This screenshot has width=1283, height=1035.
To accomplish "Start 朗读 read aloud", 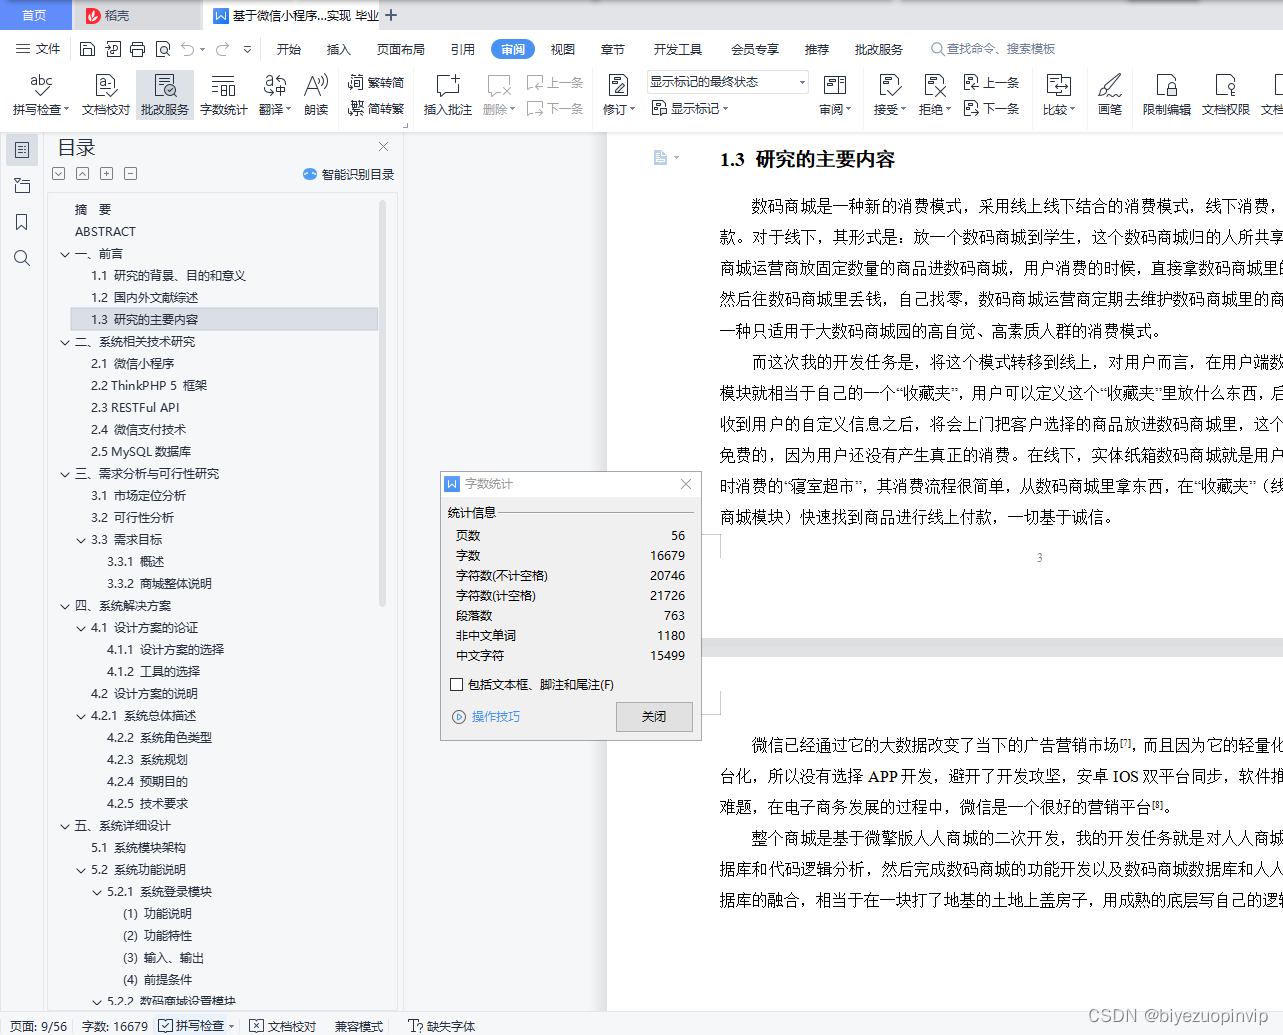I will click(x=316, y=95).
